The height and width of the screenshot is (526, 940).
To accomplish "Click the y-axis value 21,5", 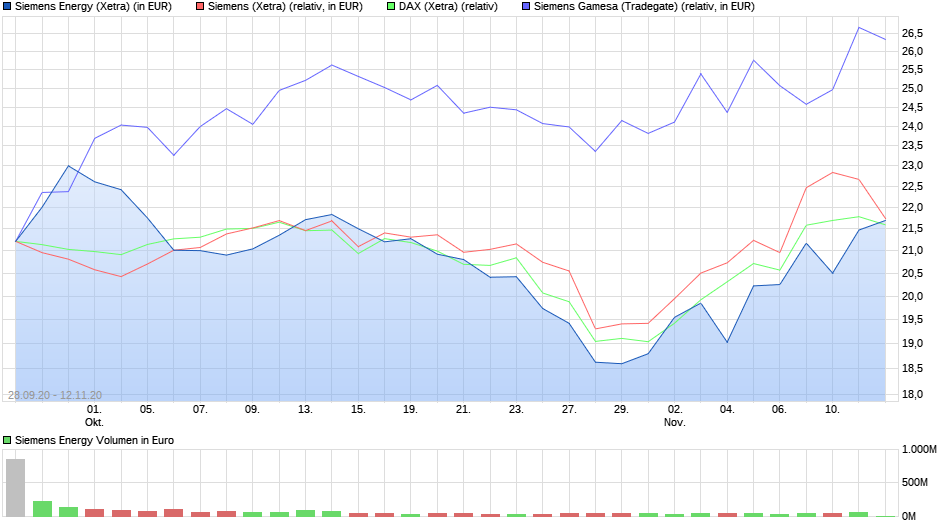I will pos(912,229).
